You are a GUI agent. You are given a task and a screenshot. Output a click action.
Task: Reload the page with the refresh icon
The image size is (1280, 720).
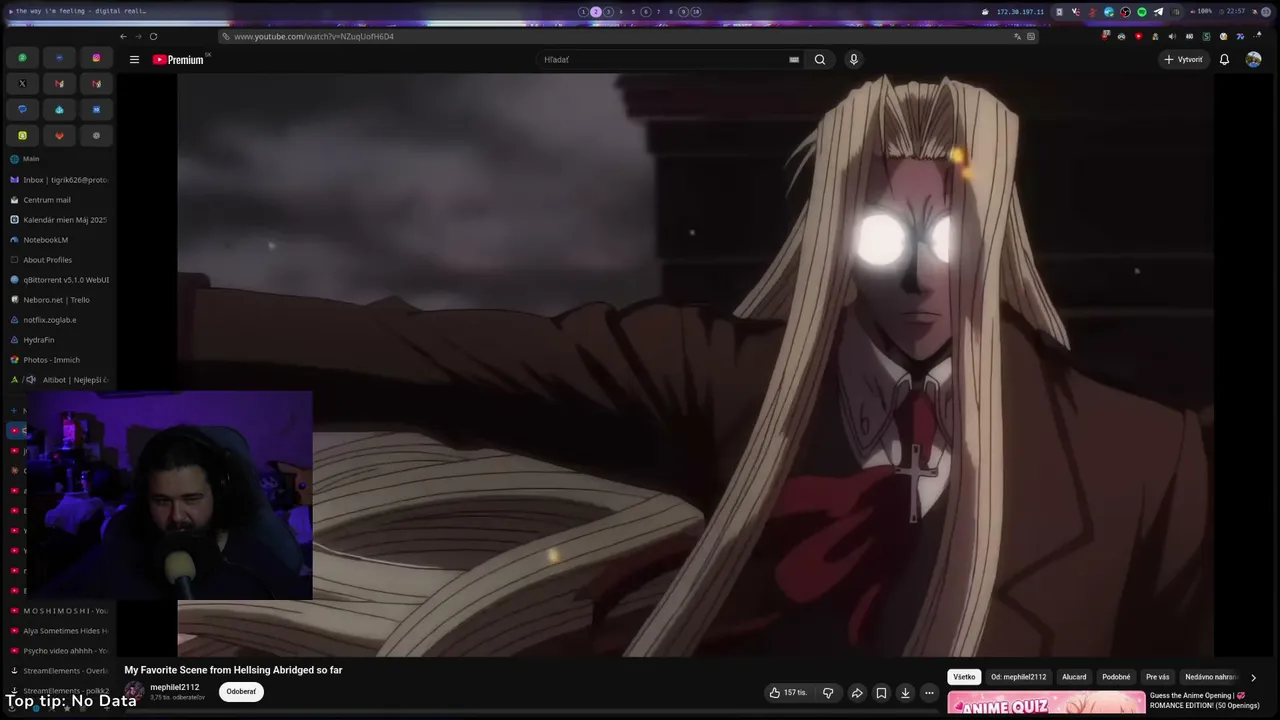click(x=153, y=37)
